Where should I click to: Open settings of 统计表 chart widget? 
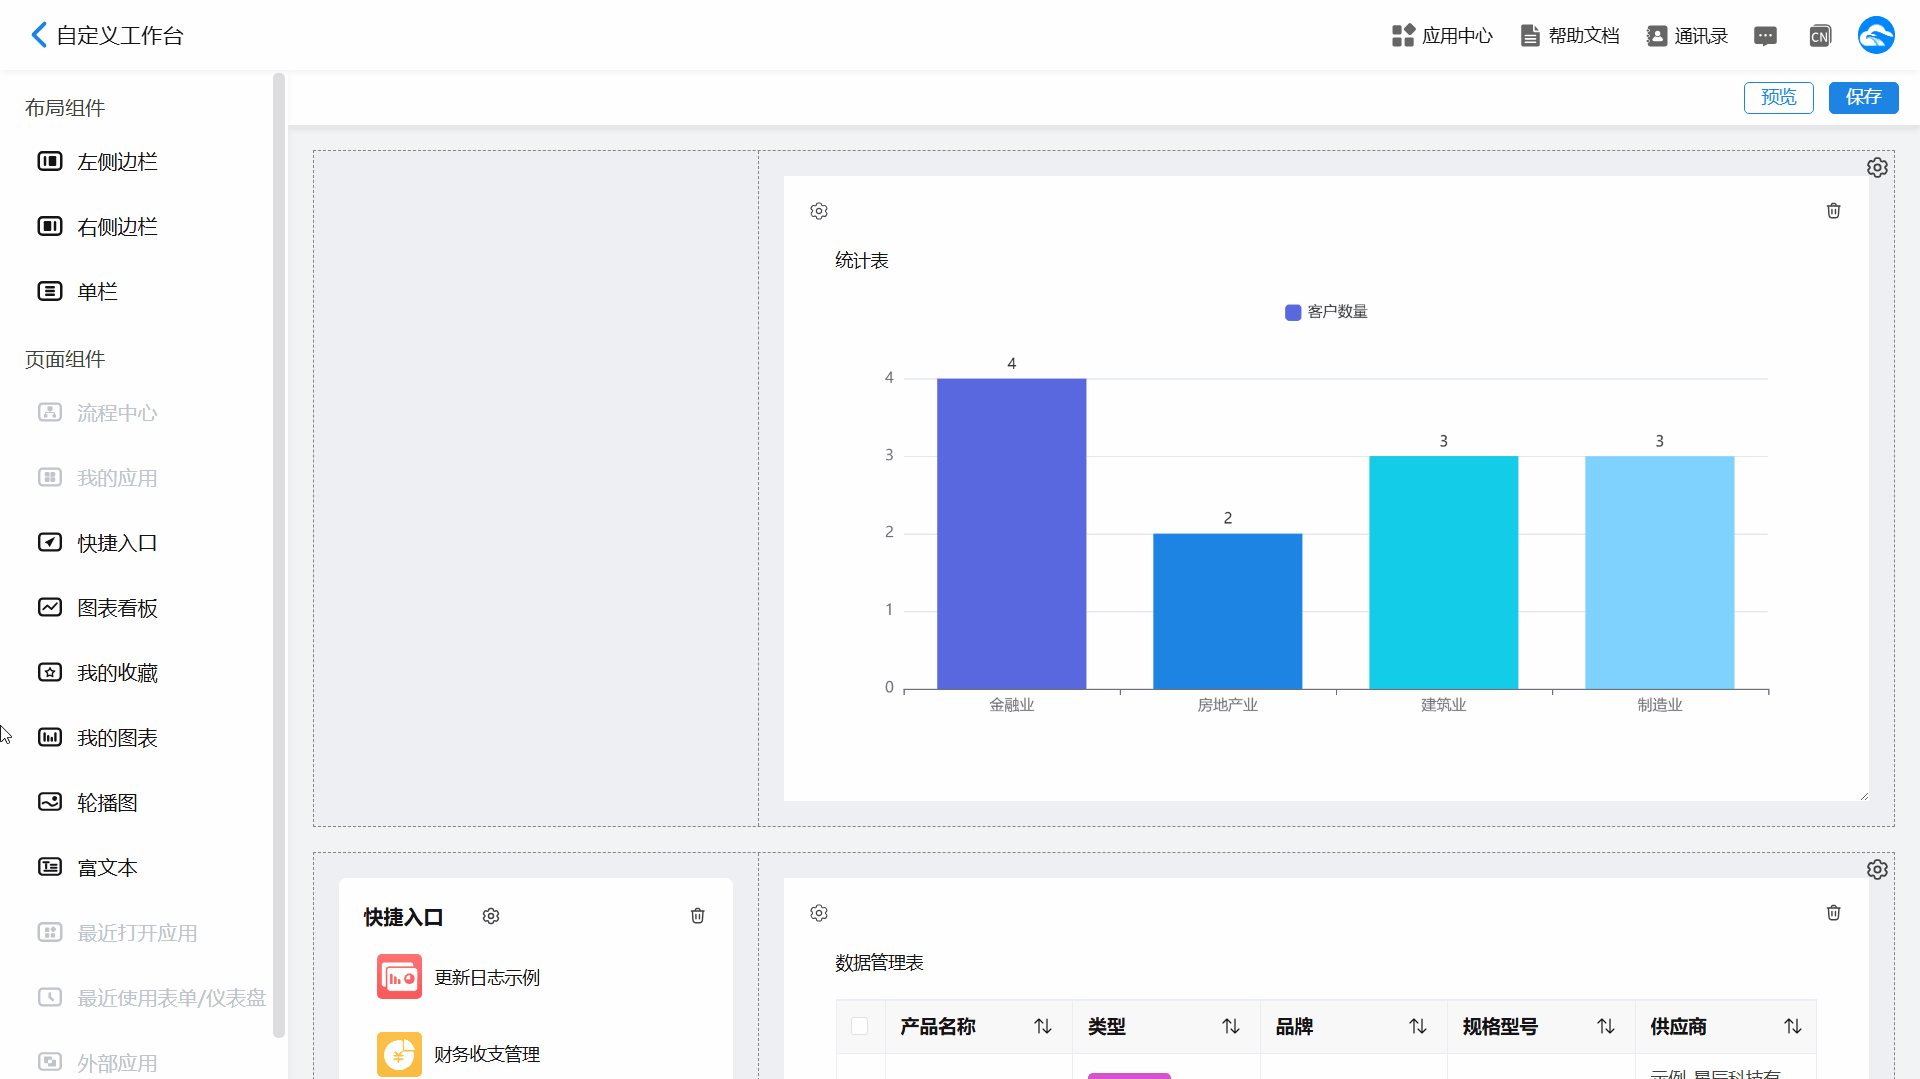tap(819, 211)
